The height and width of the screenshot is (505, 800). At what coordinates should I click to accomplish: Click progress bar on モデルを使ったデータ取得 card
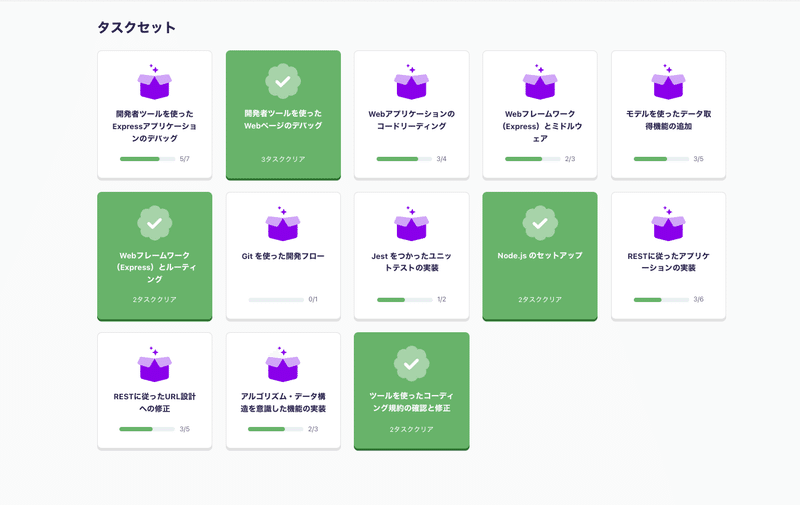pyautogui.click(x=661, y=159)
